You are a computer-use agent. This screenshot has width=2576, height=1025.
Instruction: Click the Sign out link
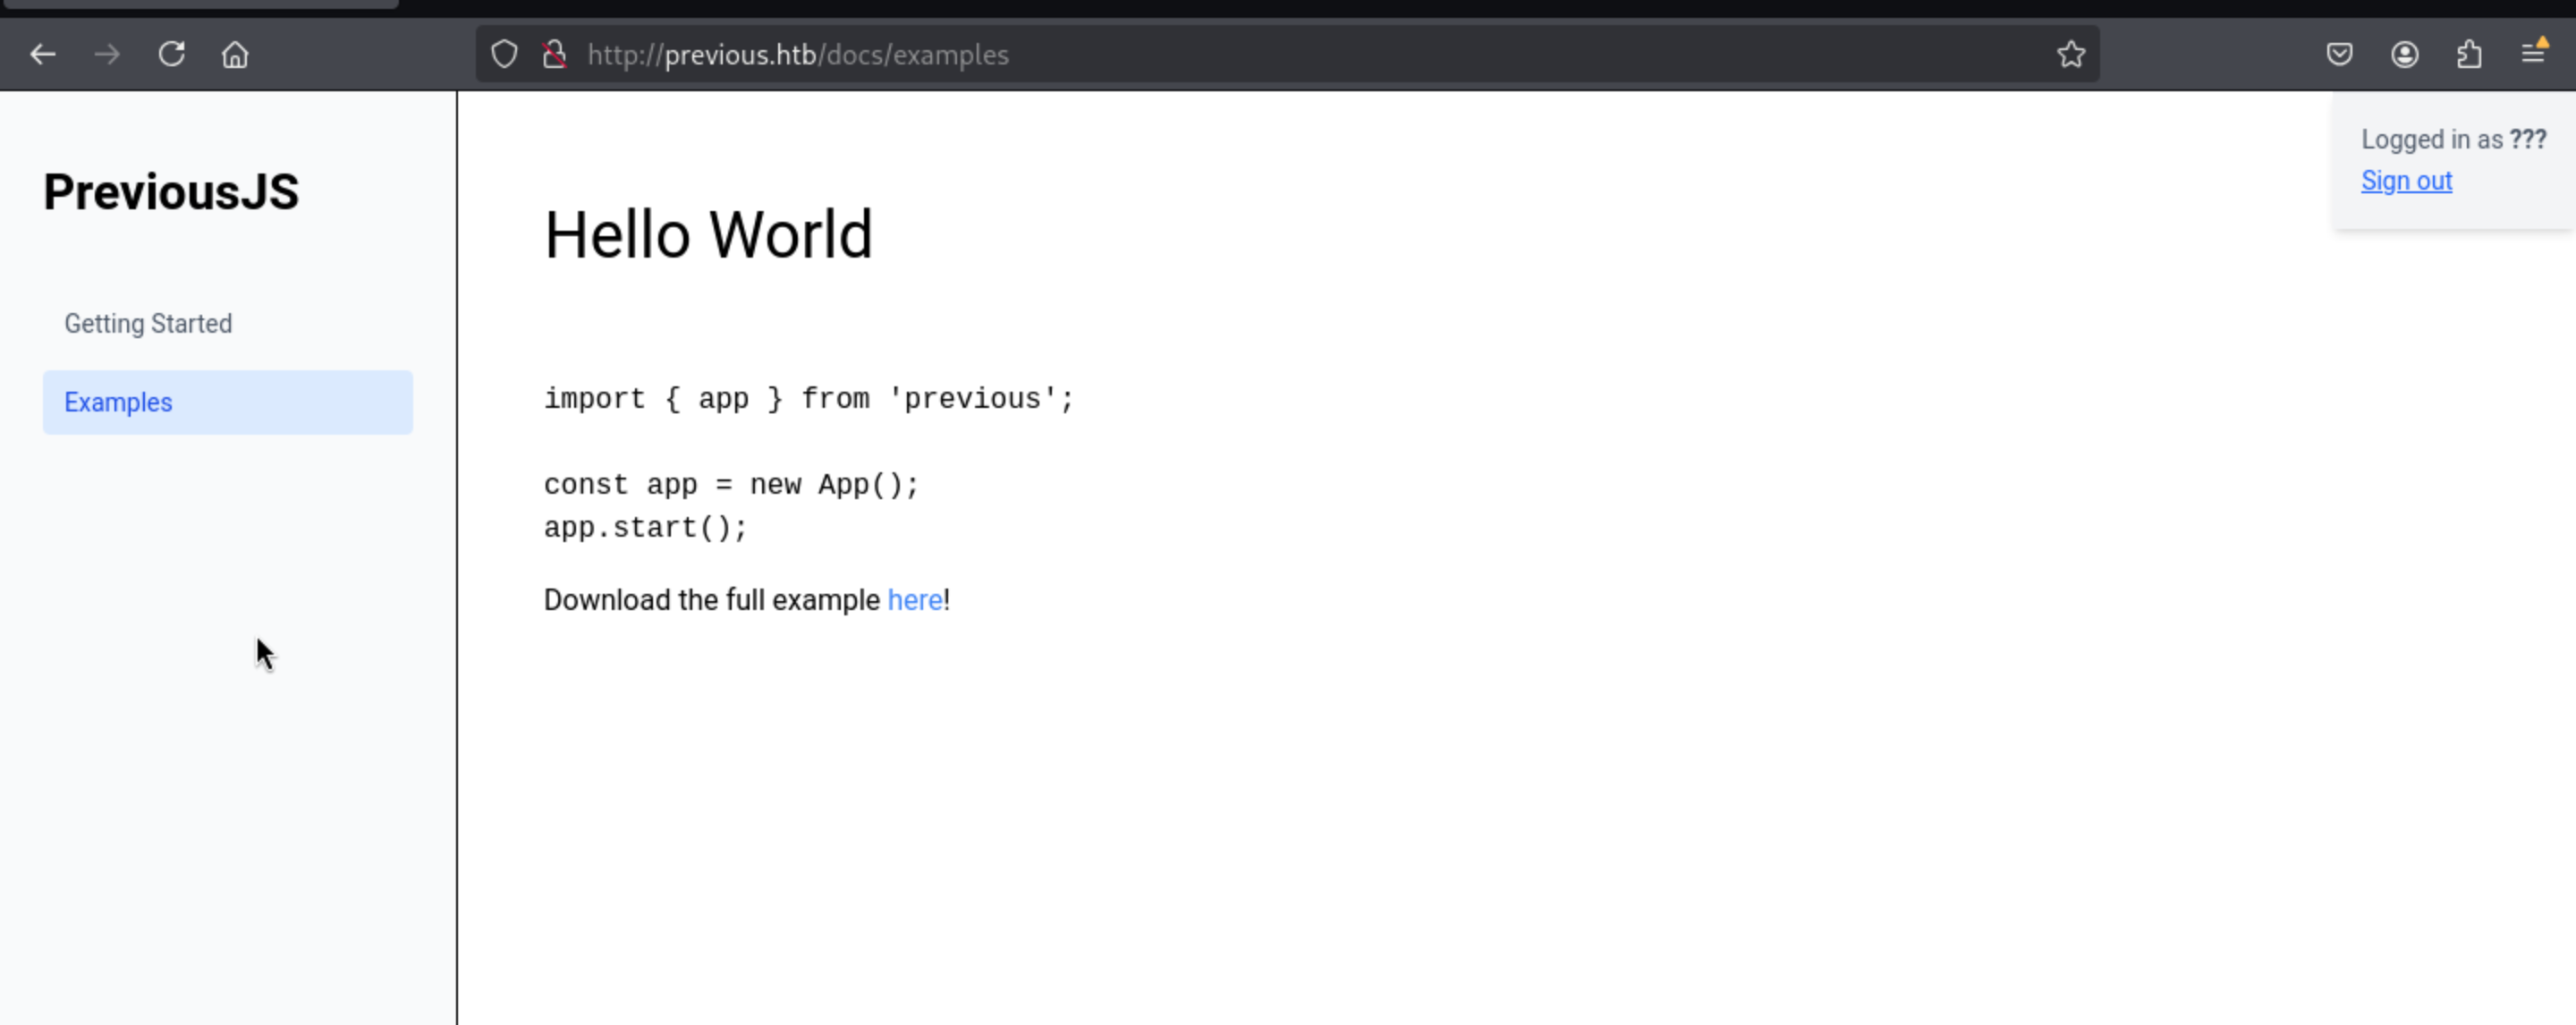[x=2406, y=181]
